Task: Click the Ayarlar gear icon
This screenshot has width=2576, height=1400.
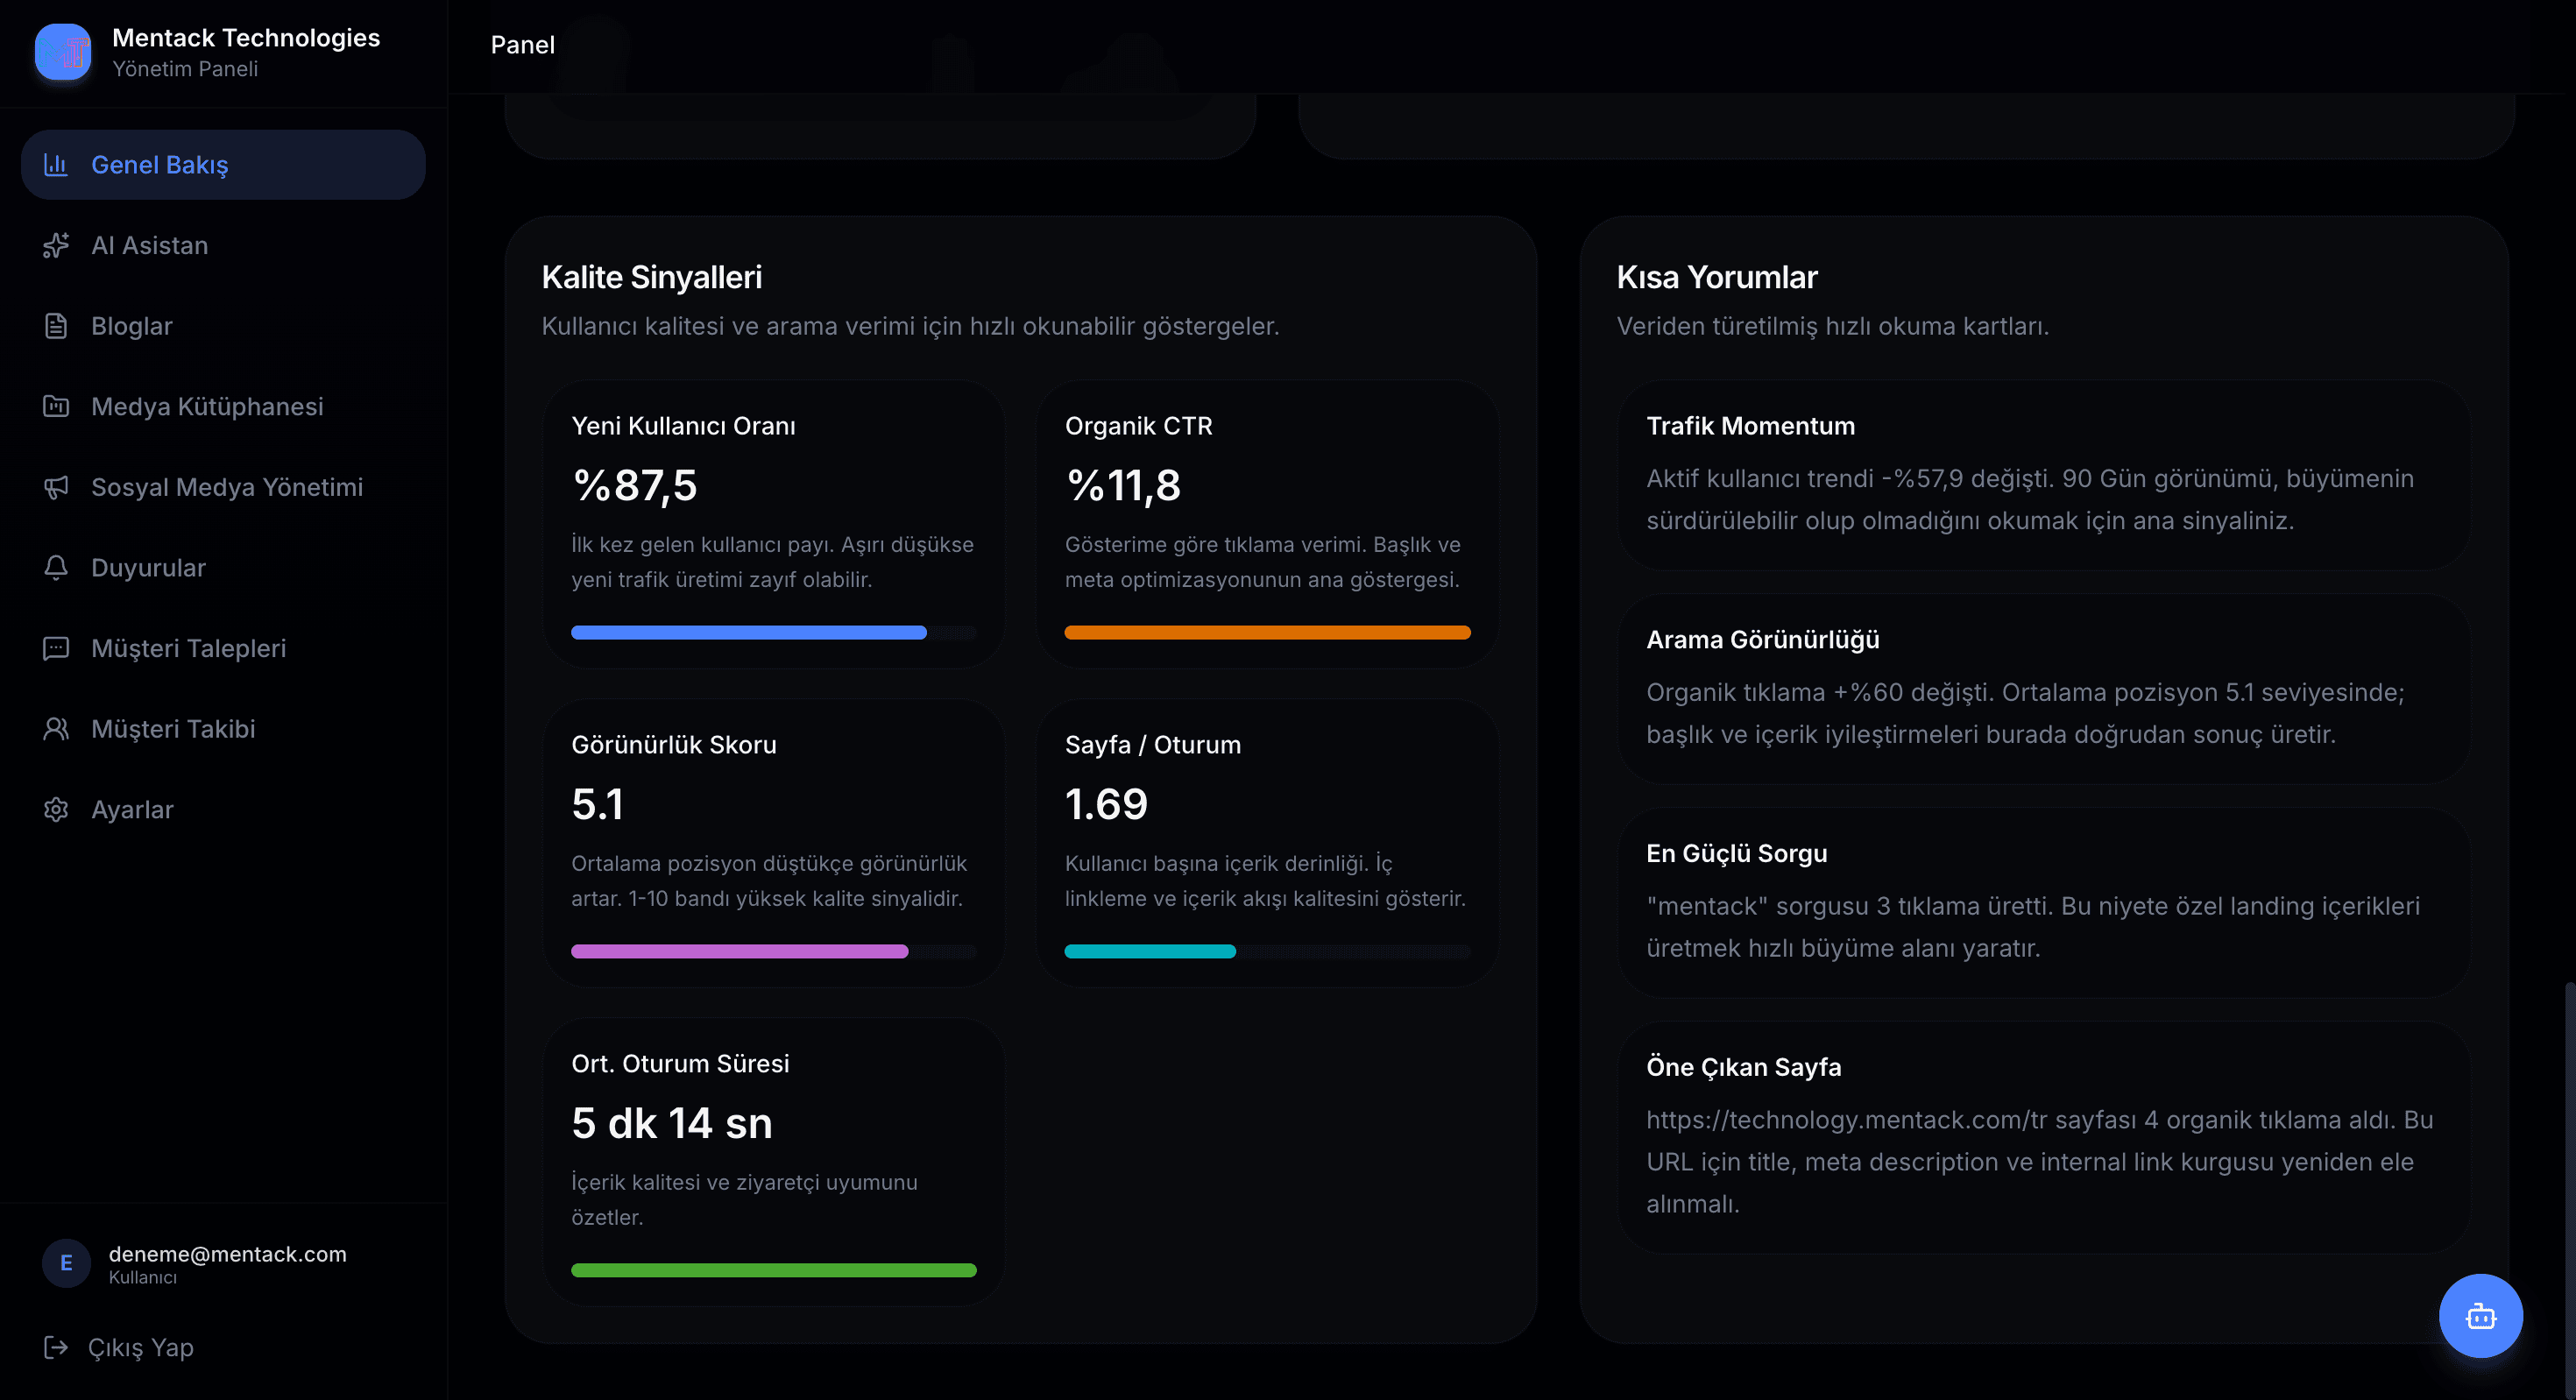Action: pos(56,809)
